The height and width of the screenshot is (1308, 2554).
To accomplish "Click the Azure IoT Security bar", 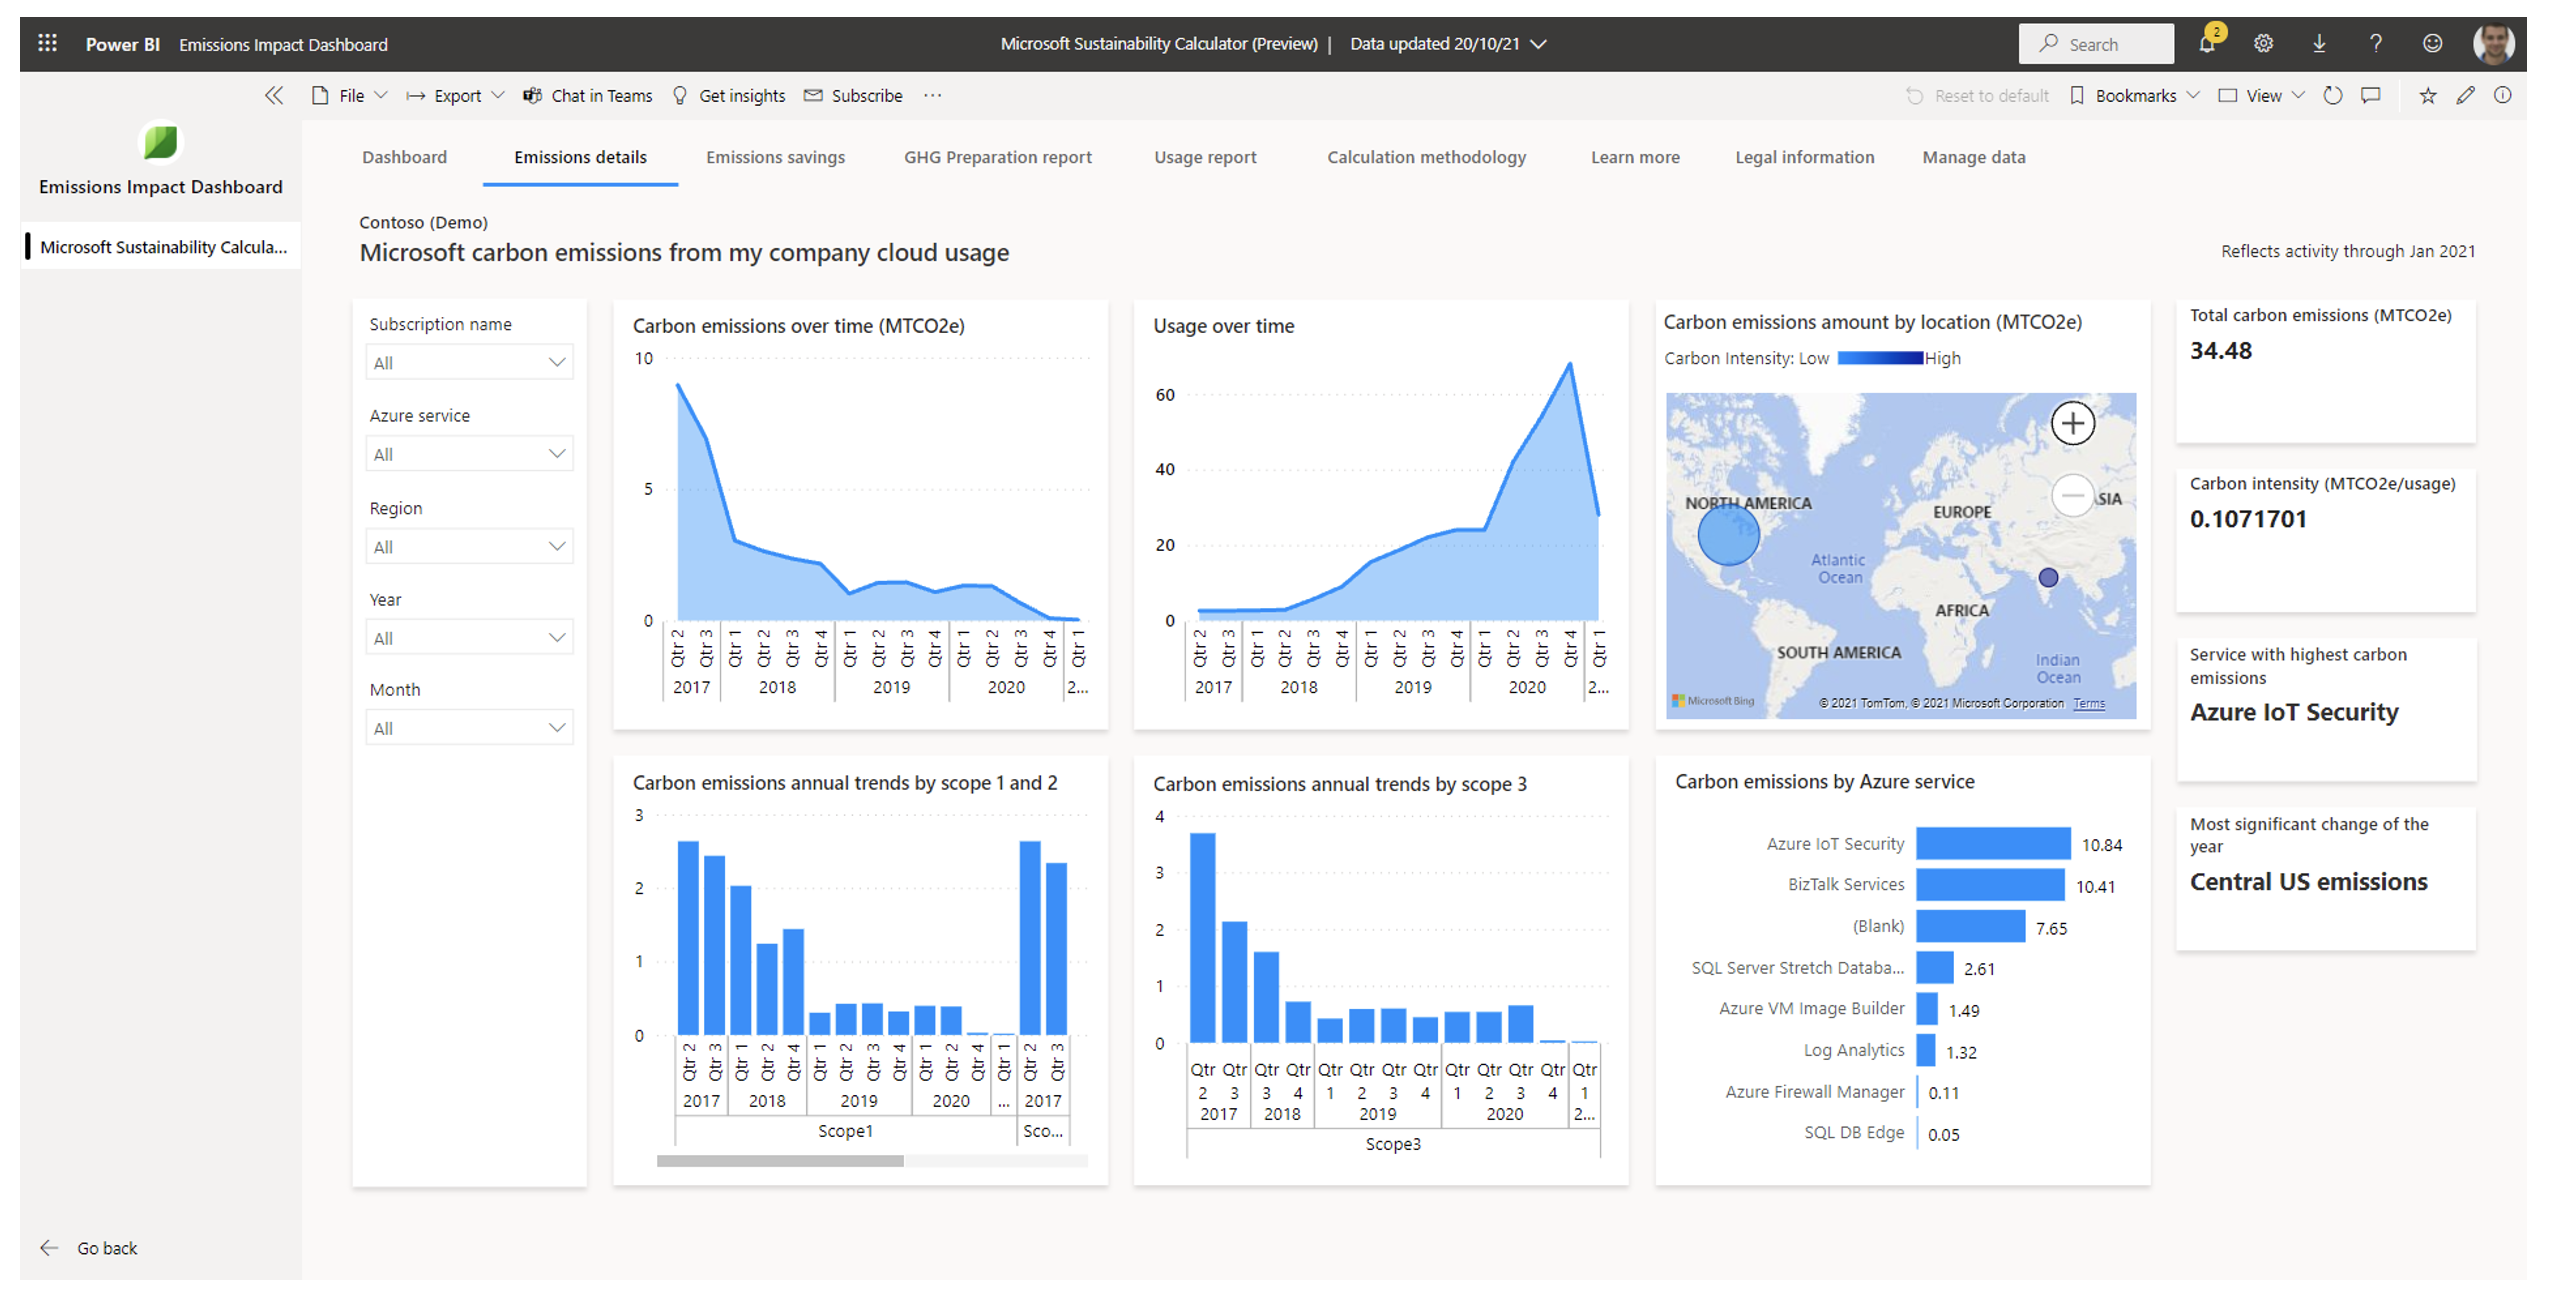I will click(1992, 843).
